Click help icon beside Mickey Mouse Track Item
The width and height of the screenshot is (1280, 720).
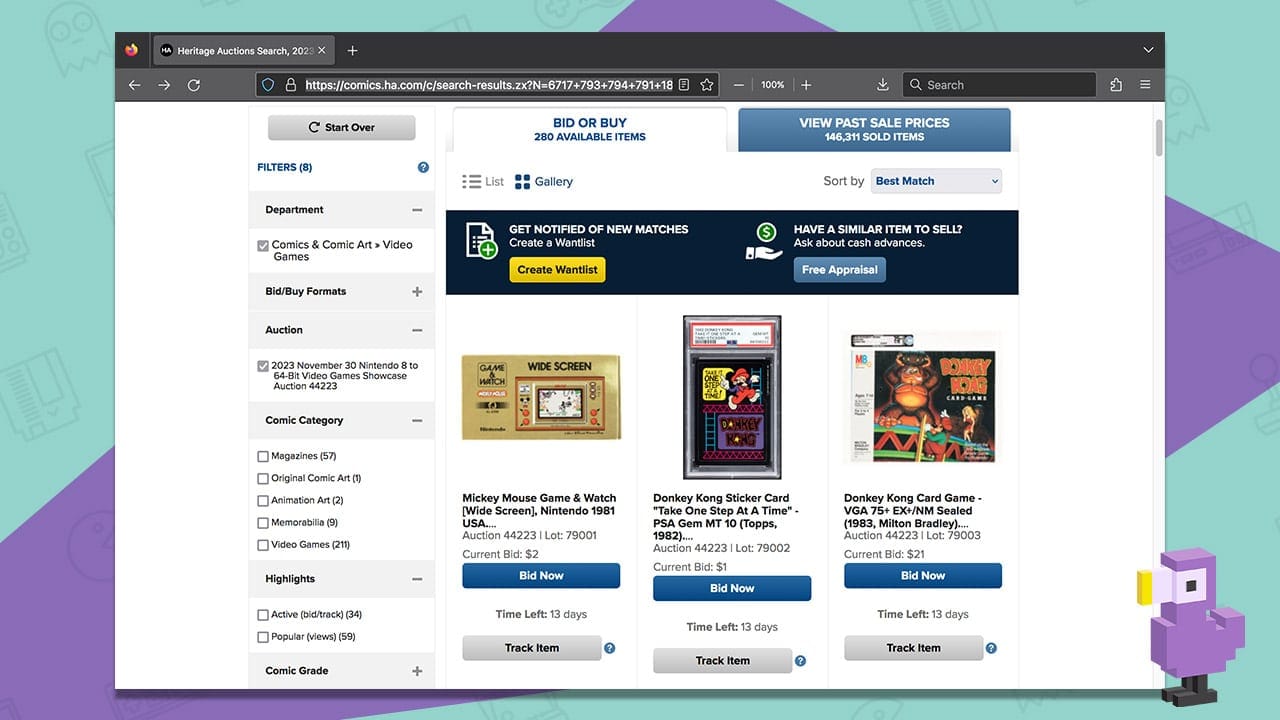pyautogui.click(x=610, y=648)
